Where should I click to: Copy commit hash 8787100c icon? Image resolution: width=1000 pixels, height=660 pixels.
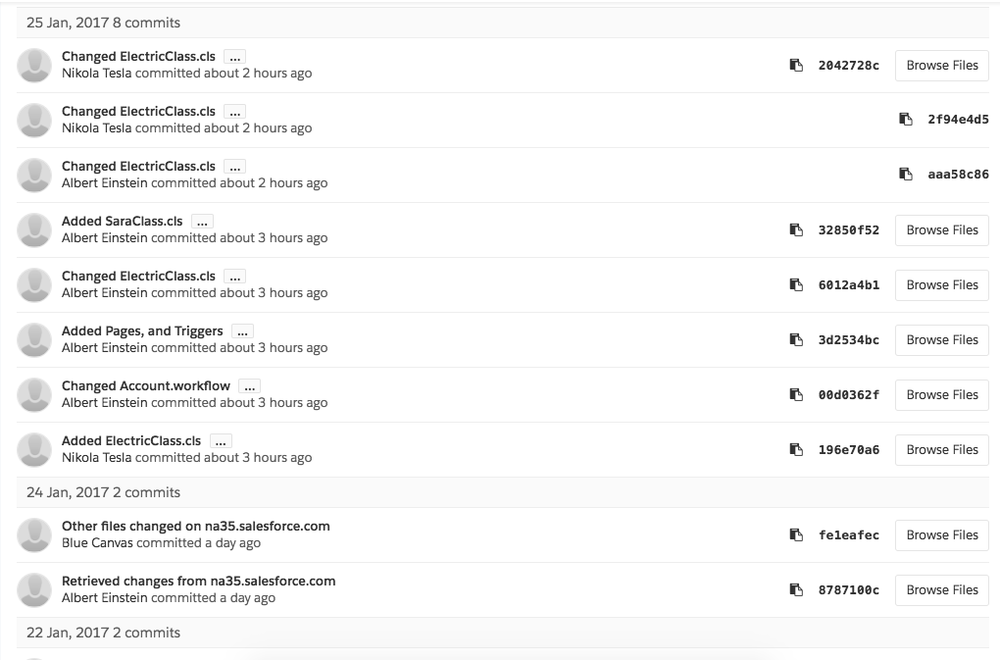(796, 590)
